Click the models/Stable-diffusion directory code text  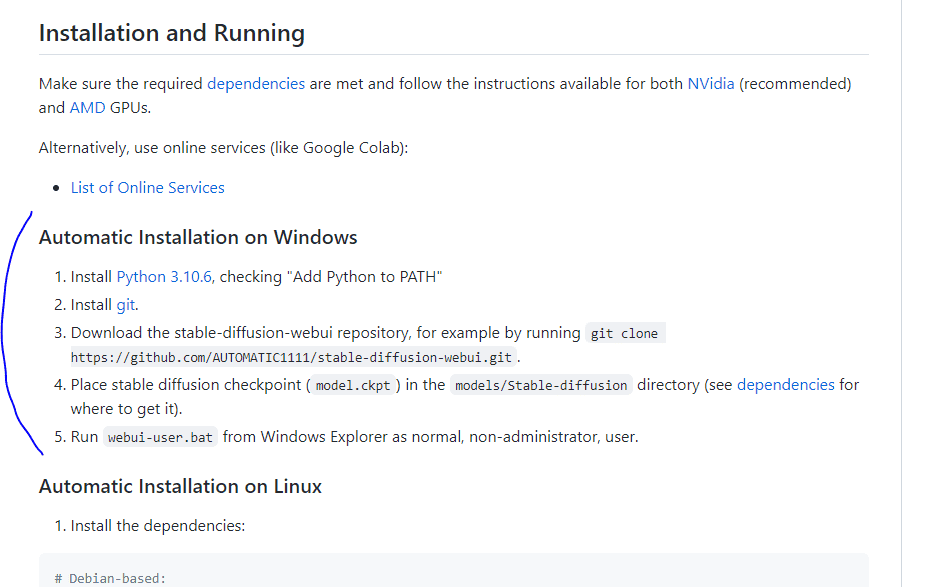541,386
